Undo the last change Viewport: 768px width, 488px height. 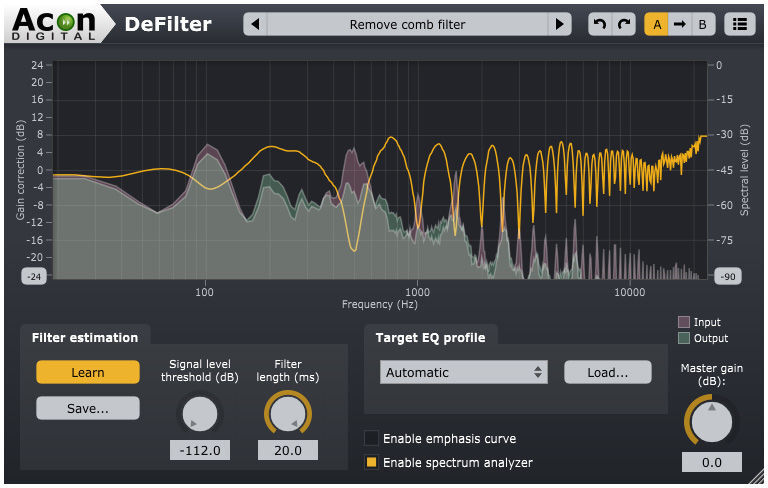pyautogui.click(x=600, y=24)
